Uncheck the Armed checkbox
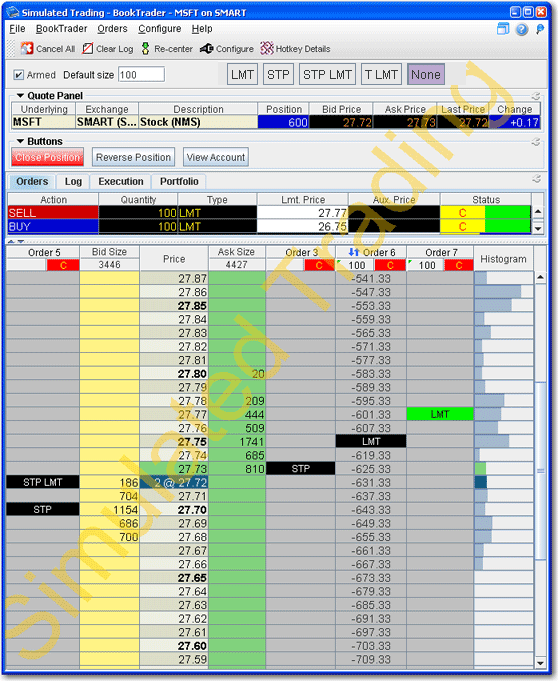Image resolution: width=558 pixels, height=681 pixels. (18, 75)
